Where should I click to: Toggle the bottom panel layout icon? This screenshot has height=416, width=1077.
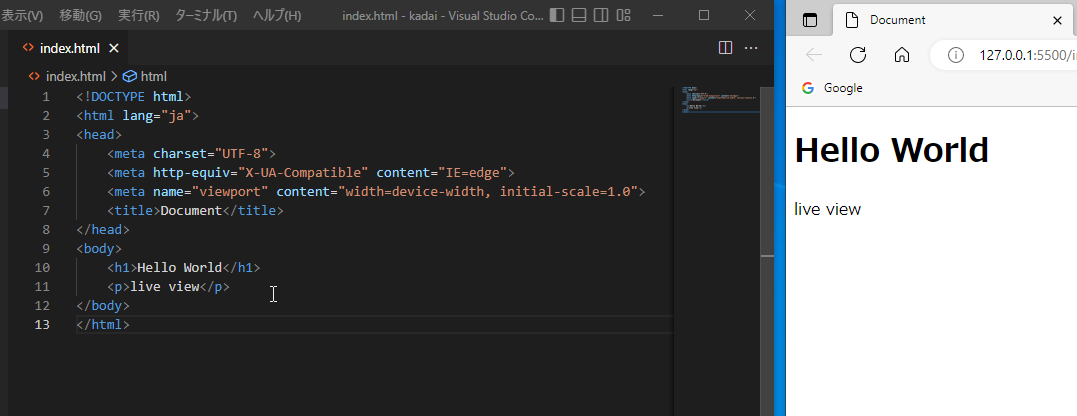(579, 16)
